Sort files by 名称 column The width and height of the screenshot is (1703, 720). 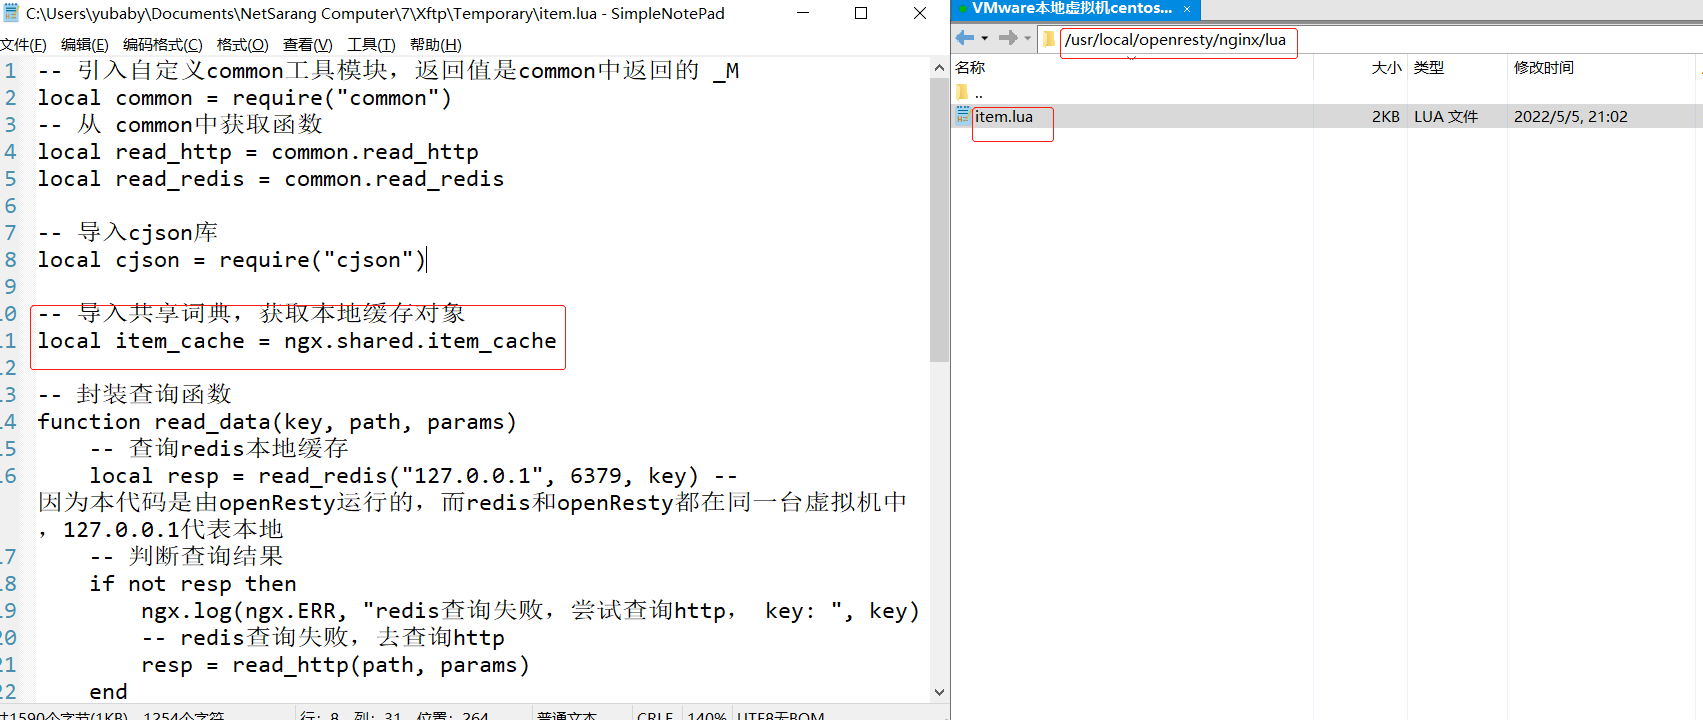970,67
